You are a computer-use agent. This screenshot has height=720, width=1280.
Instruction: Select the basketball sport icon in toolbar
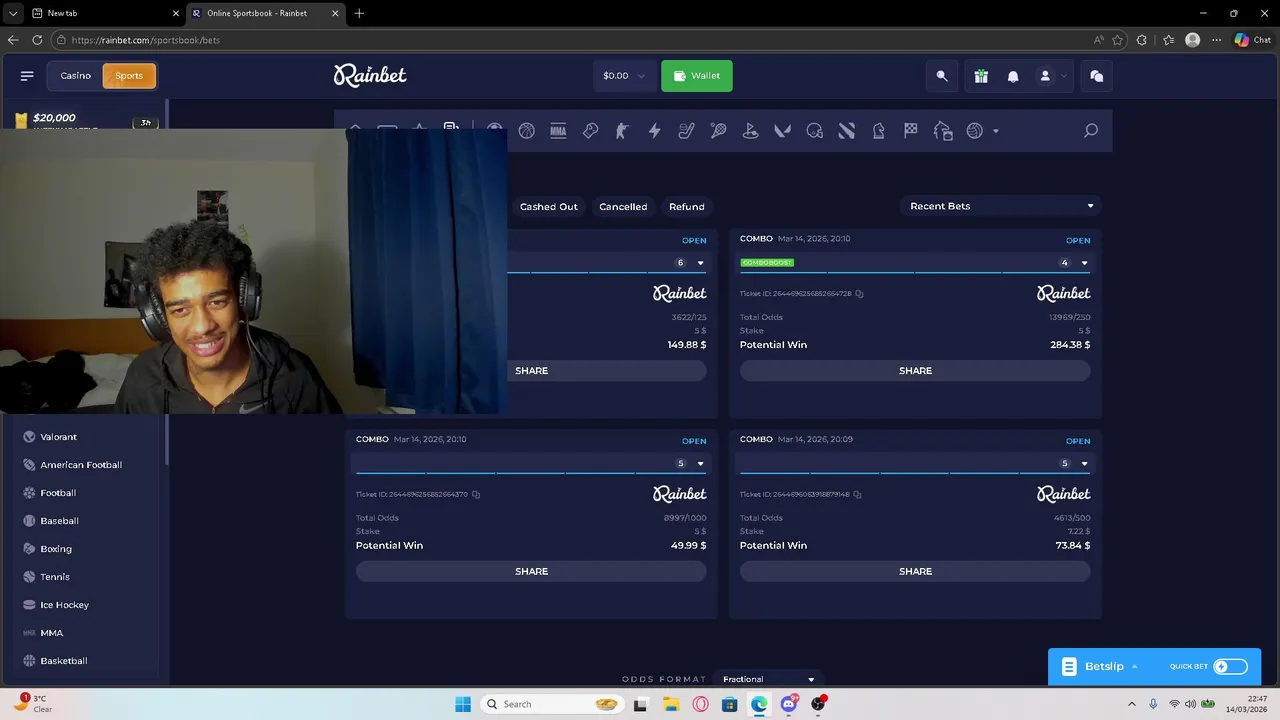(526, 131)
